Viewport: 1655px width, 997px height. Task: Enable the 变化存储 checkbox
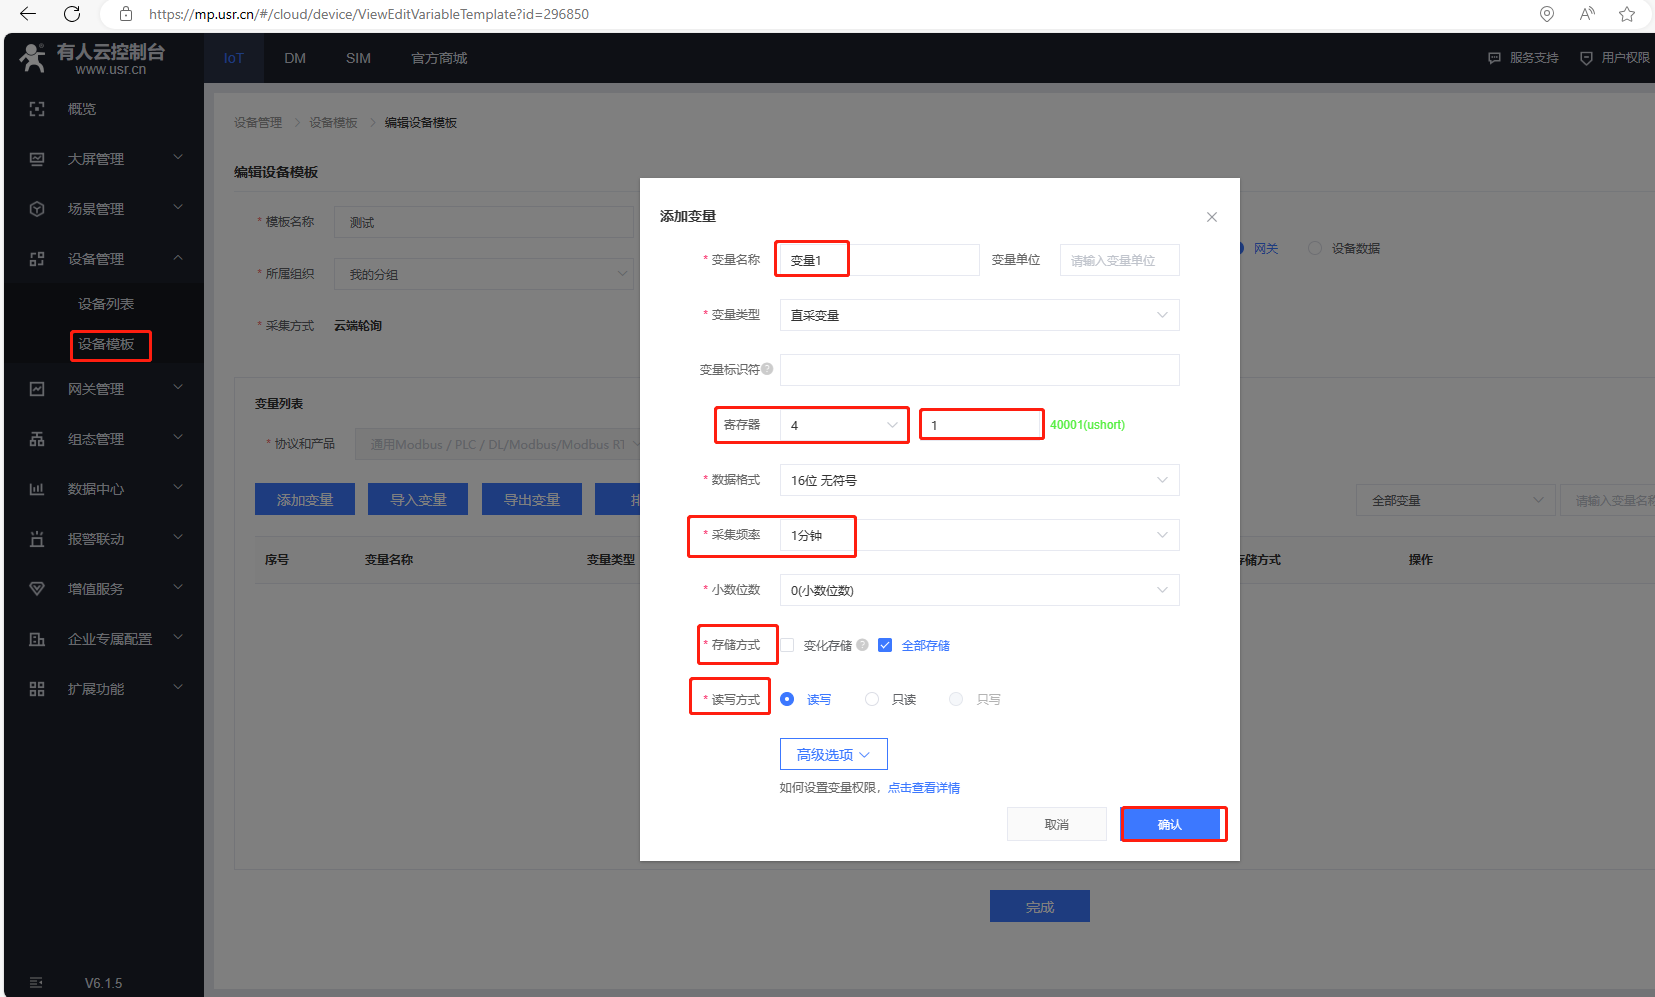788,645
